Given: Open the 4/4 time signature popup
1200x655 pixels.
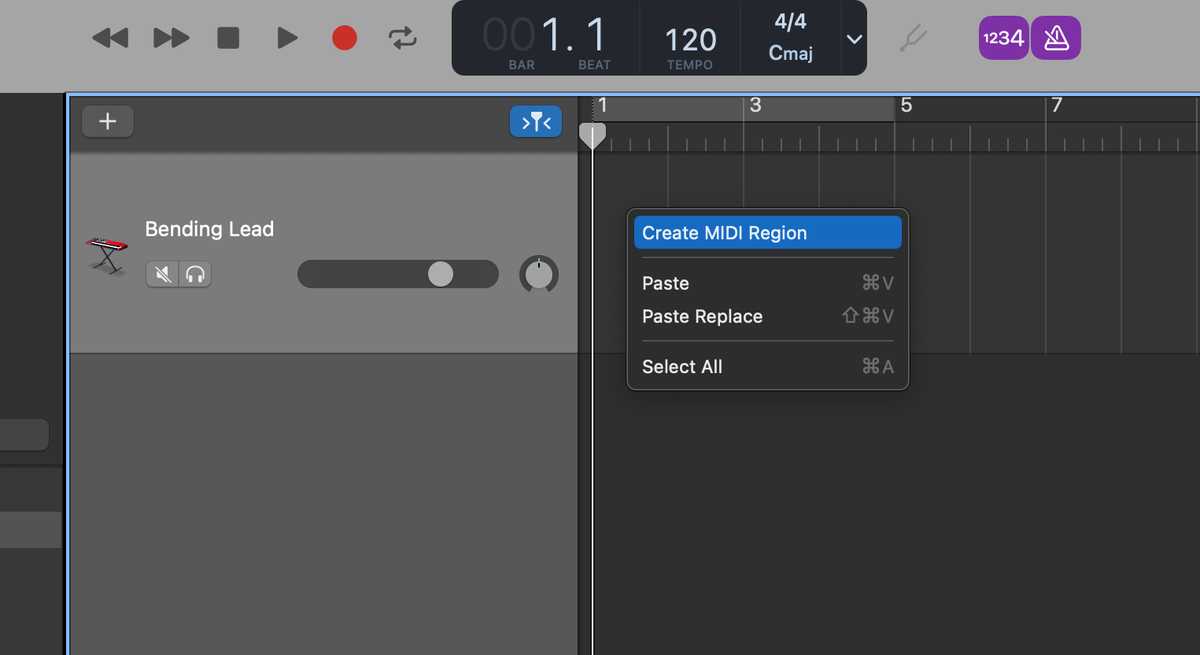Looking at the screenshot, I should [790, 22].
